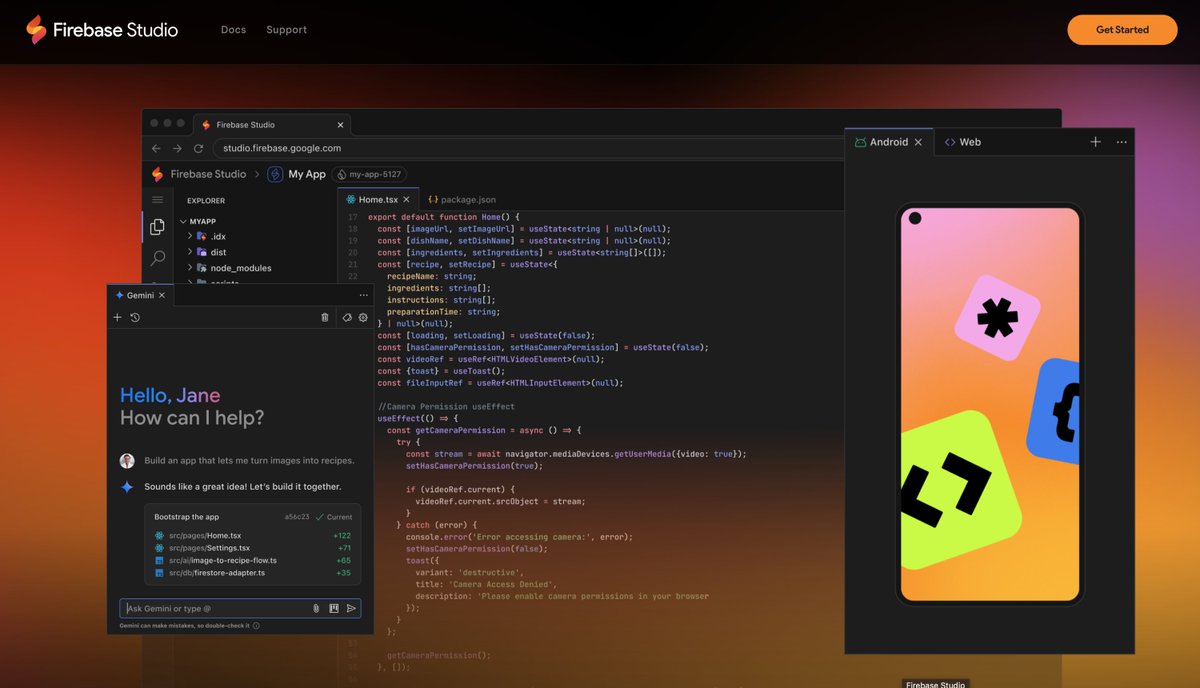The image size is (1200, 688).
Task: Delete the Gemini chat with trash icon
Action: point(325,317)
